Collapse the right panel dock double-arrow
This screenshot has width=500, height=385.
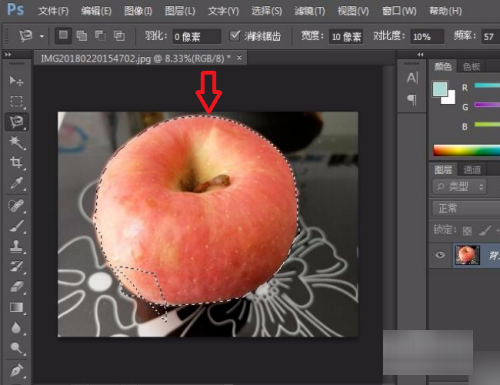coord(420,54)
